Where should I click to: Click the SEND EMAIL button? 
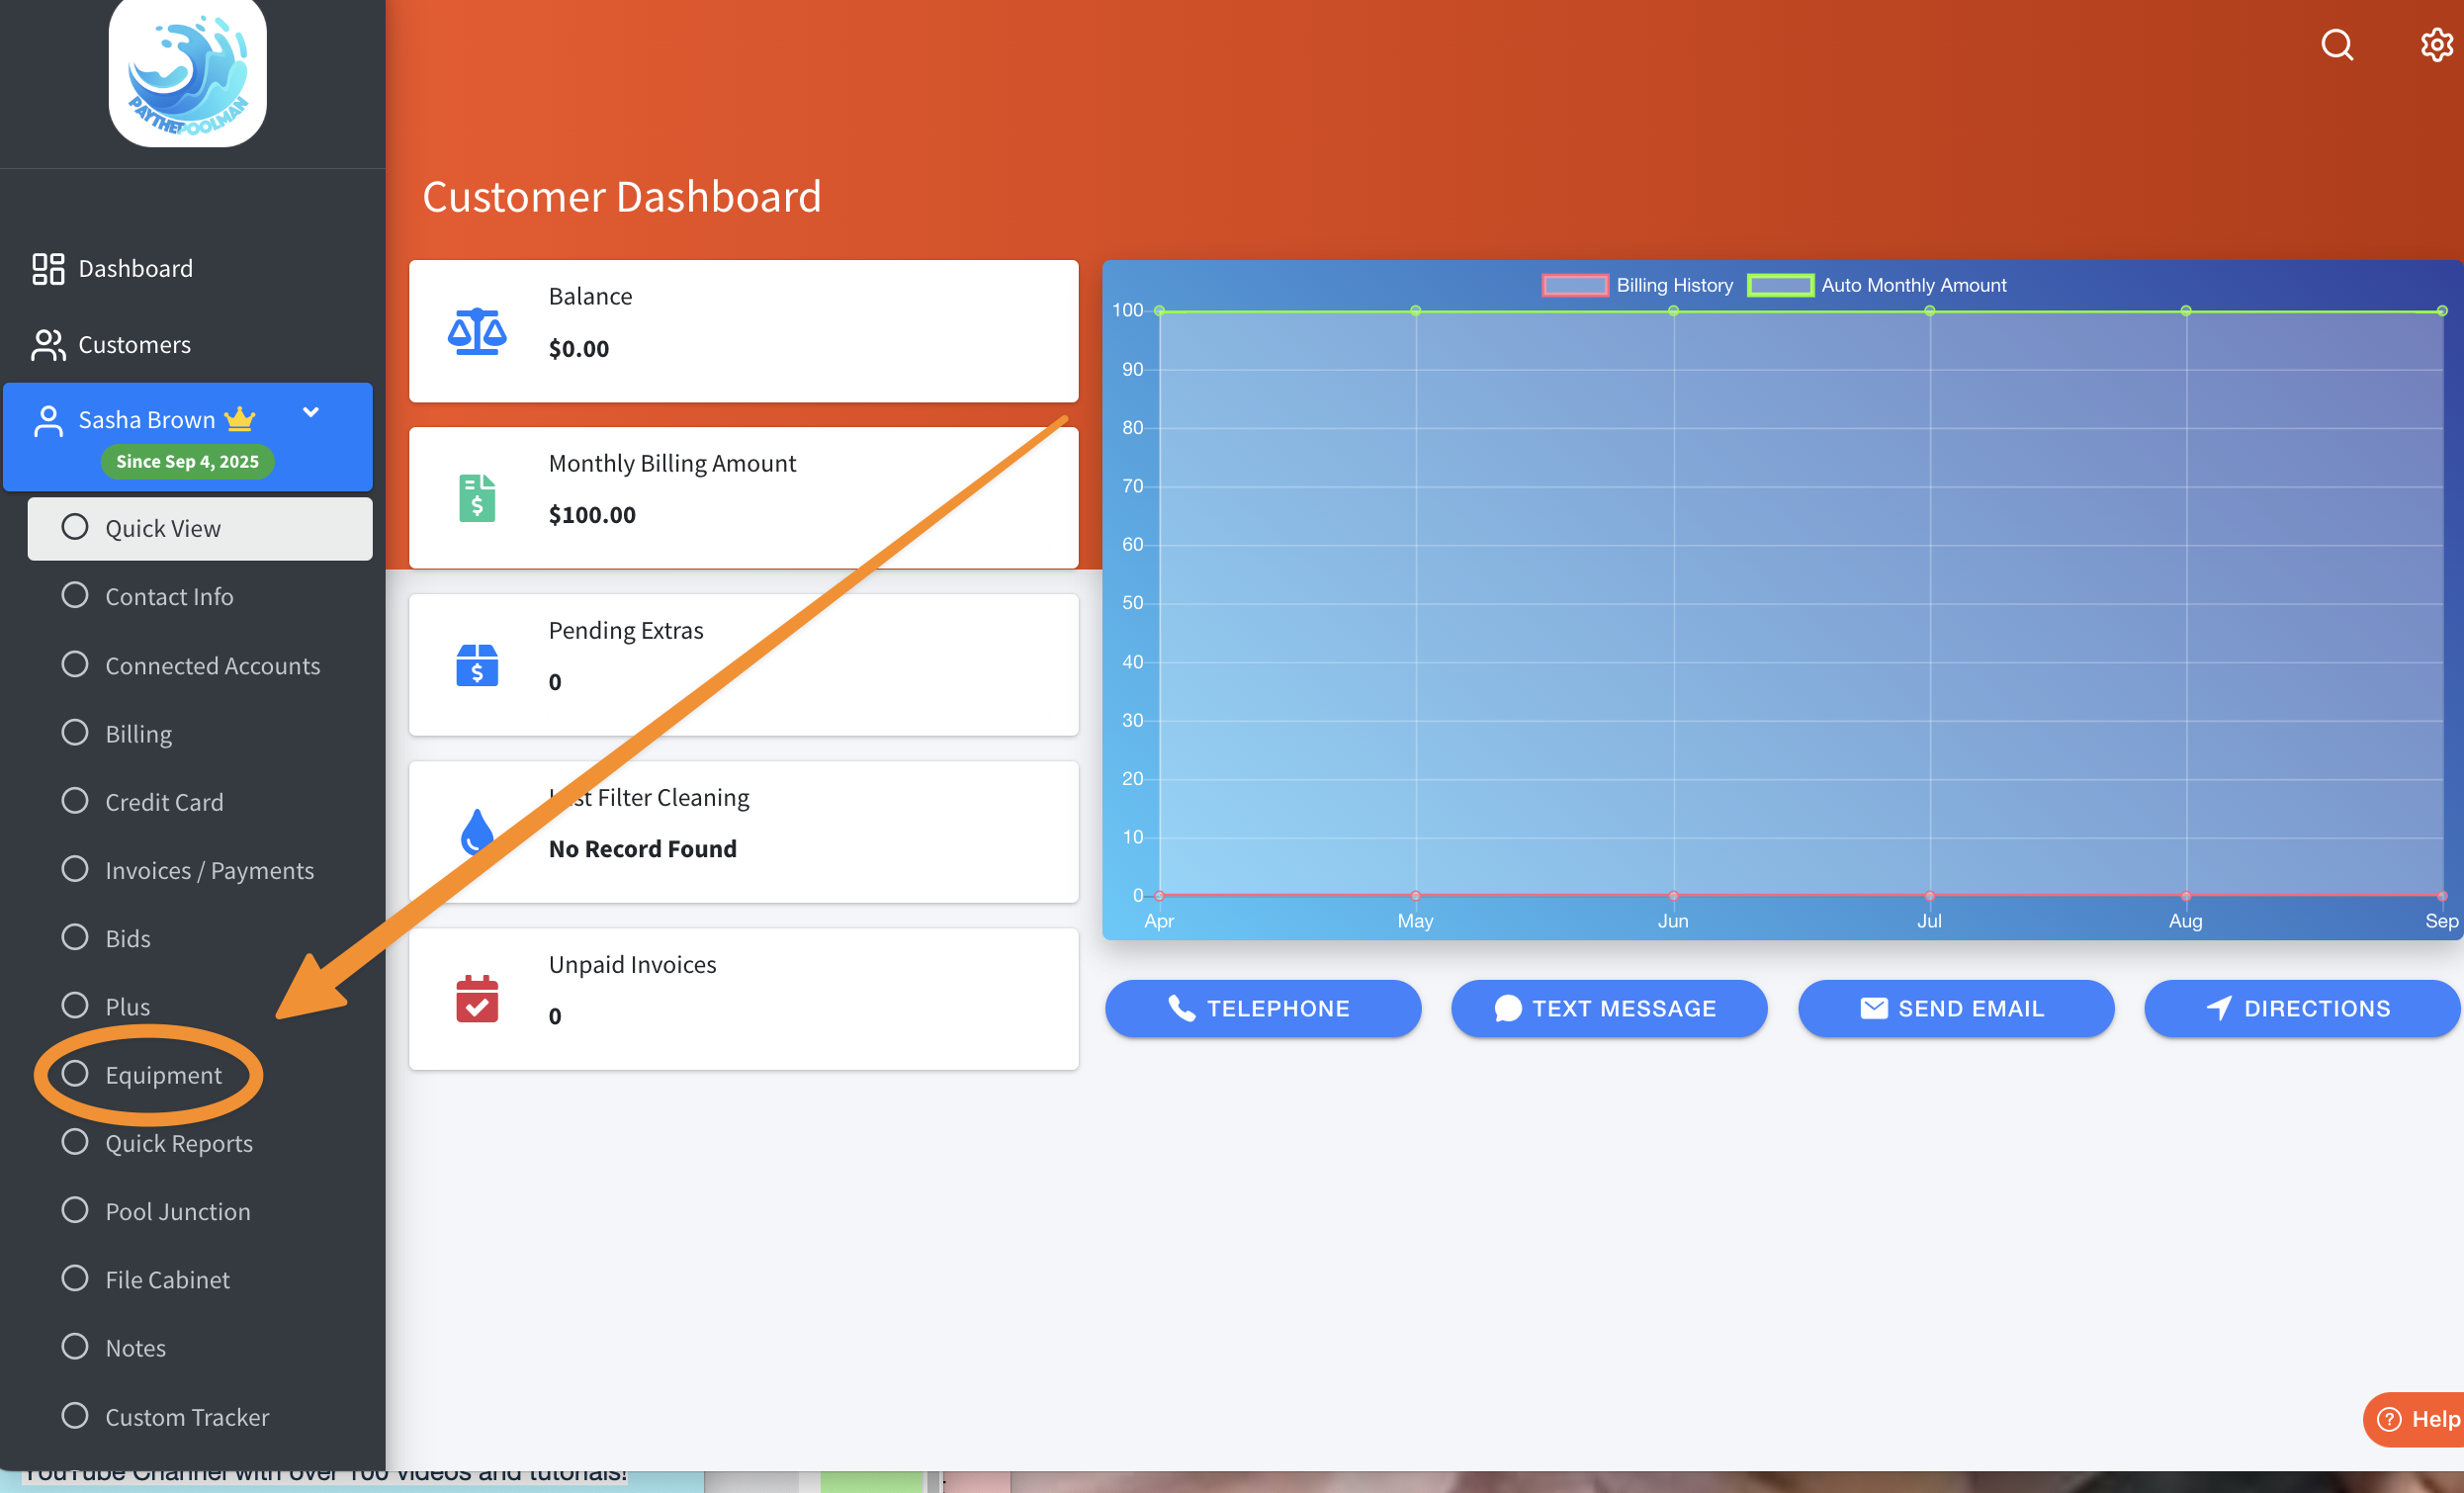1955,1008
